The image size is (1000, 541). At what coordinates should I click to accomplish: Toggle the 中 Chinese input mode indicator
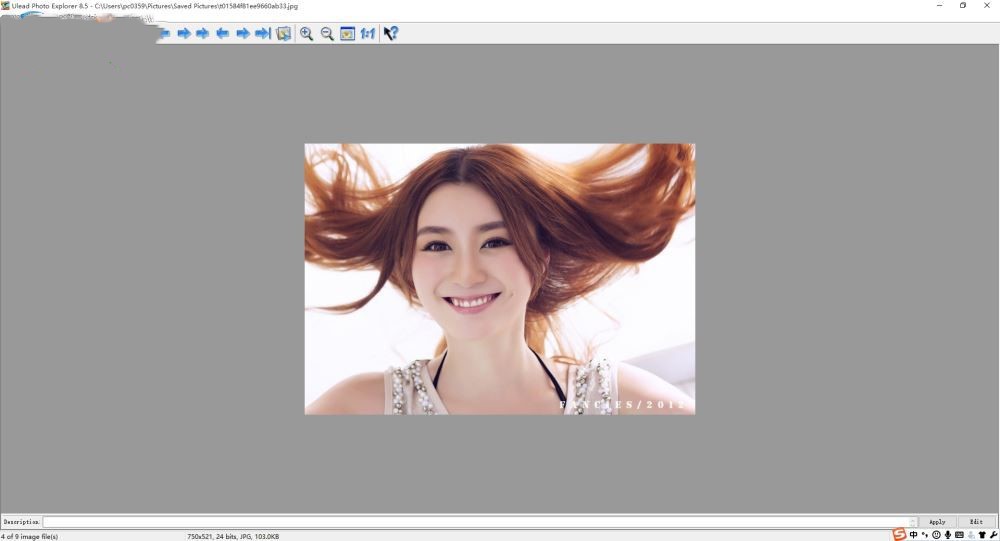(x=913, y=535)
